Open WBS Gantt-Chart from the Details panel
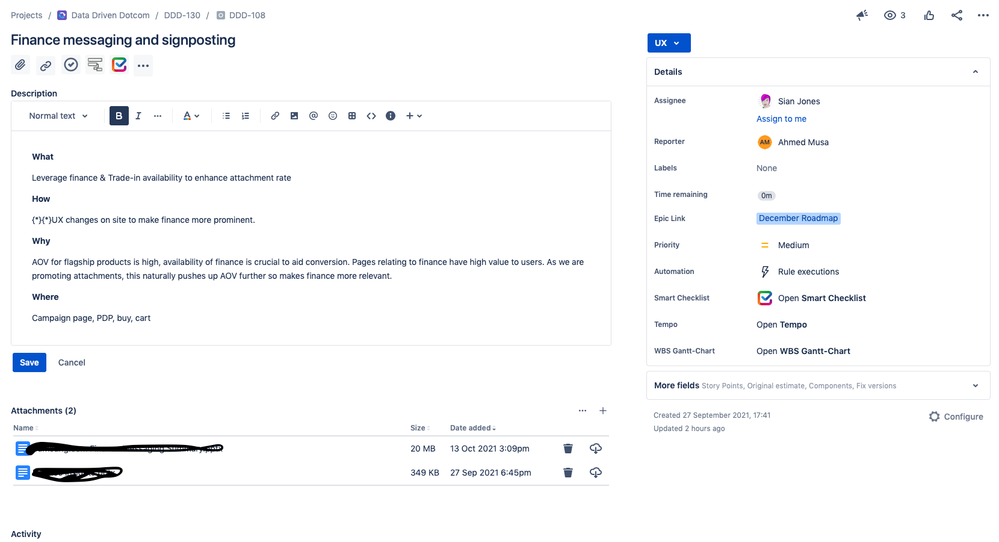Screen dimensions: 999x542 point(803,351)
